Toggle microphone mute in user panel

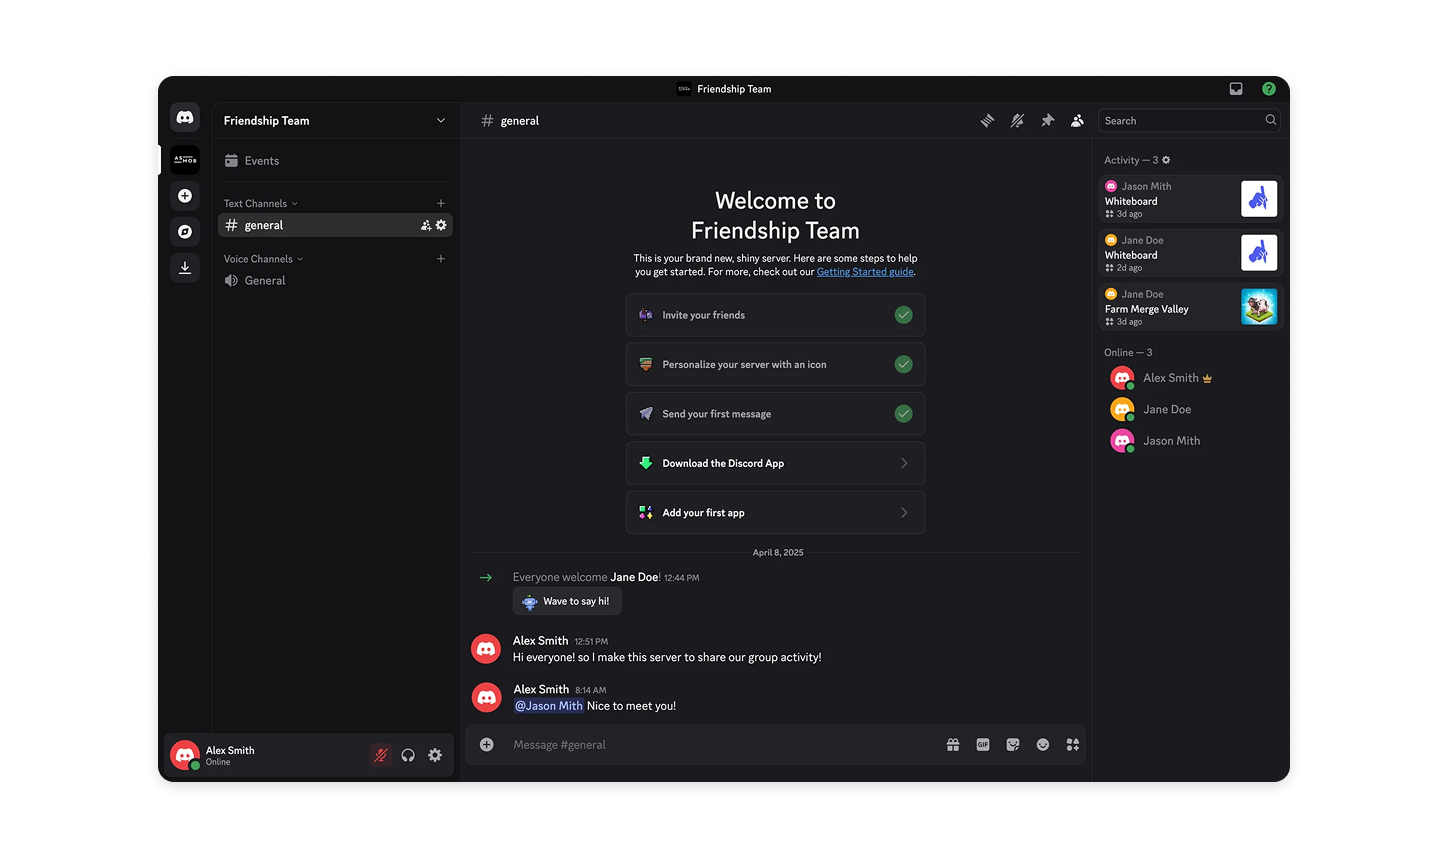click(380, 755)
